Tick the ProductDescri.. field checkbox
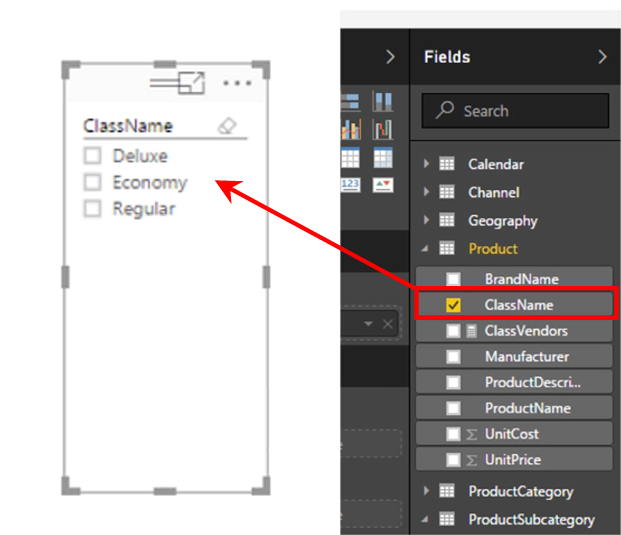621x535 pixels. coord(453,382)
